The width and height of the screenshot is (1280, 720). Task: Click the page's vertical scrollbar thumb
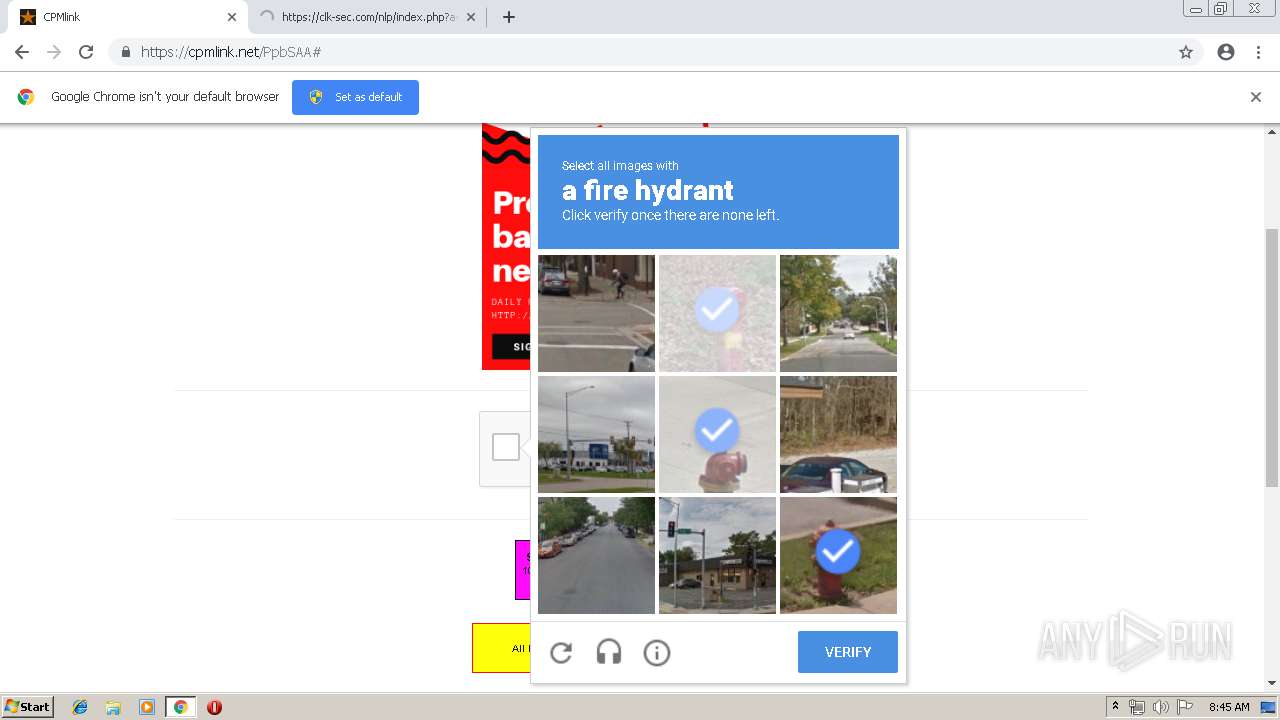point(1272,357)
